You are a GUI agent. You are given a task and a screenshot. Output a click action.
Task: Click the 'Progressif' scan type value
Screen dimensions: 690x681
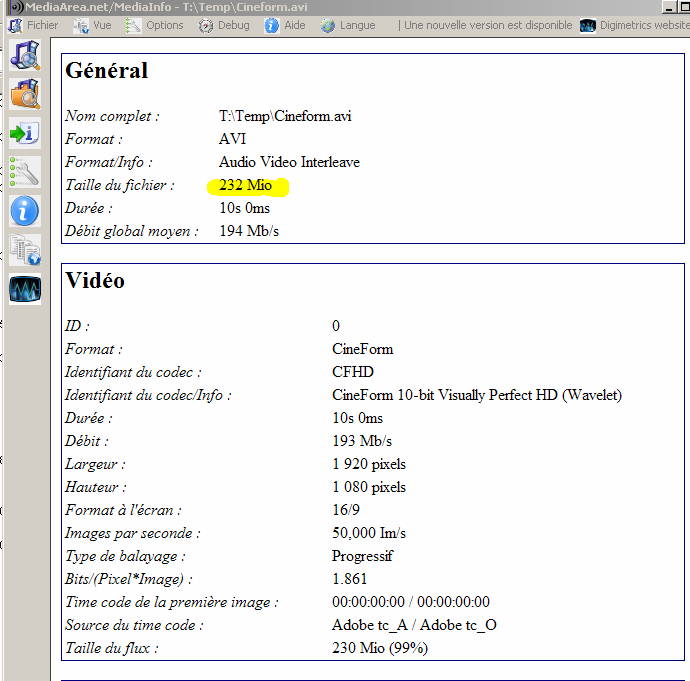pos(362,556)
